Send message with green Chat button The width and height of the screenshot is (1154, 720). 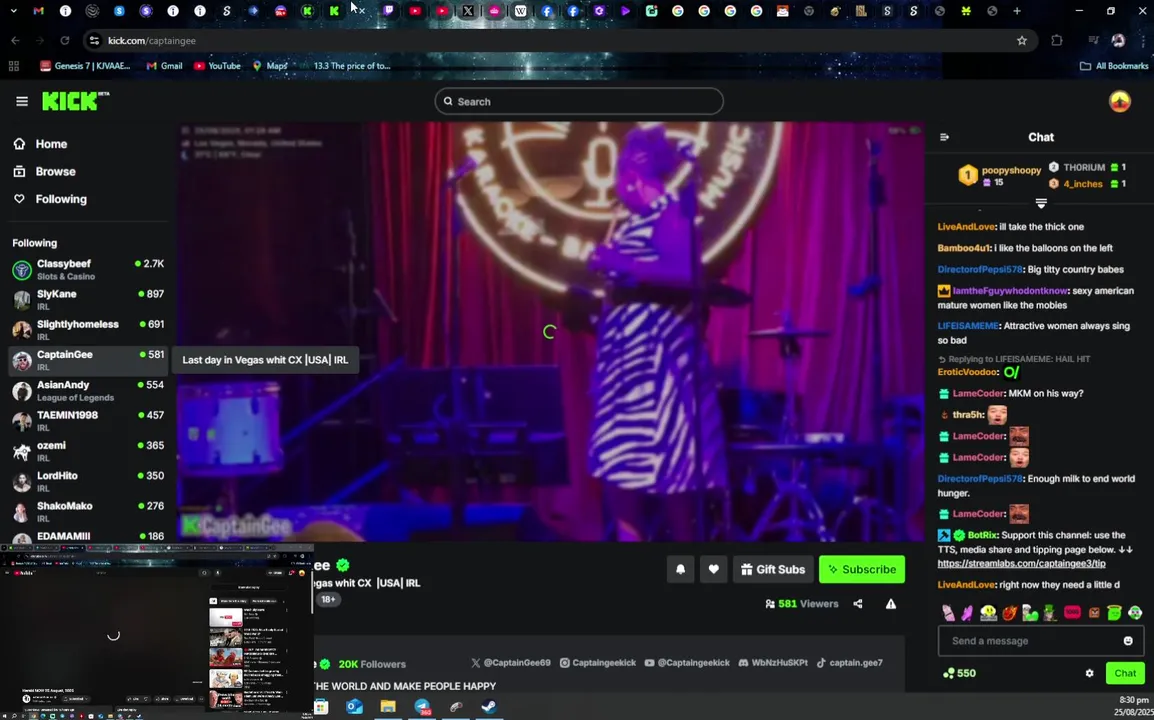pos(1125,673)
